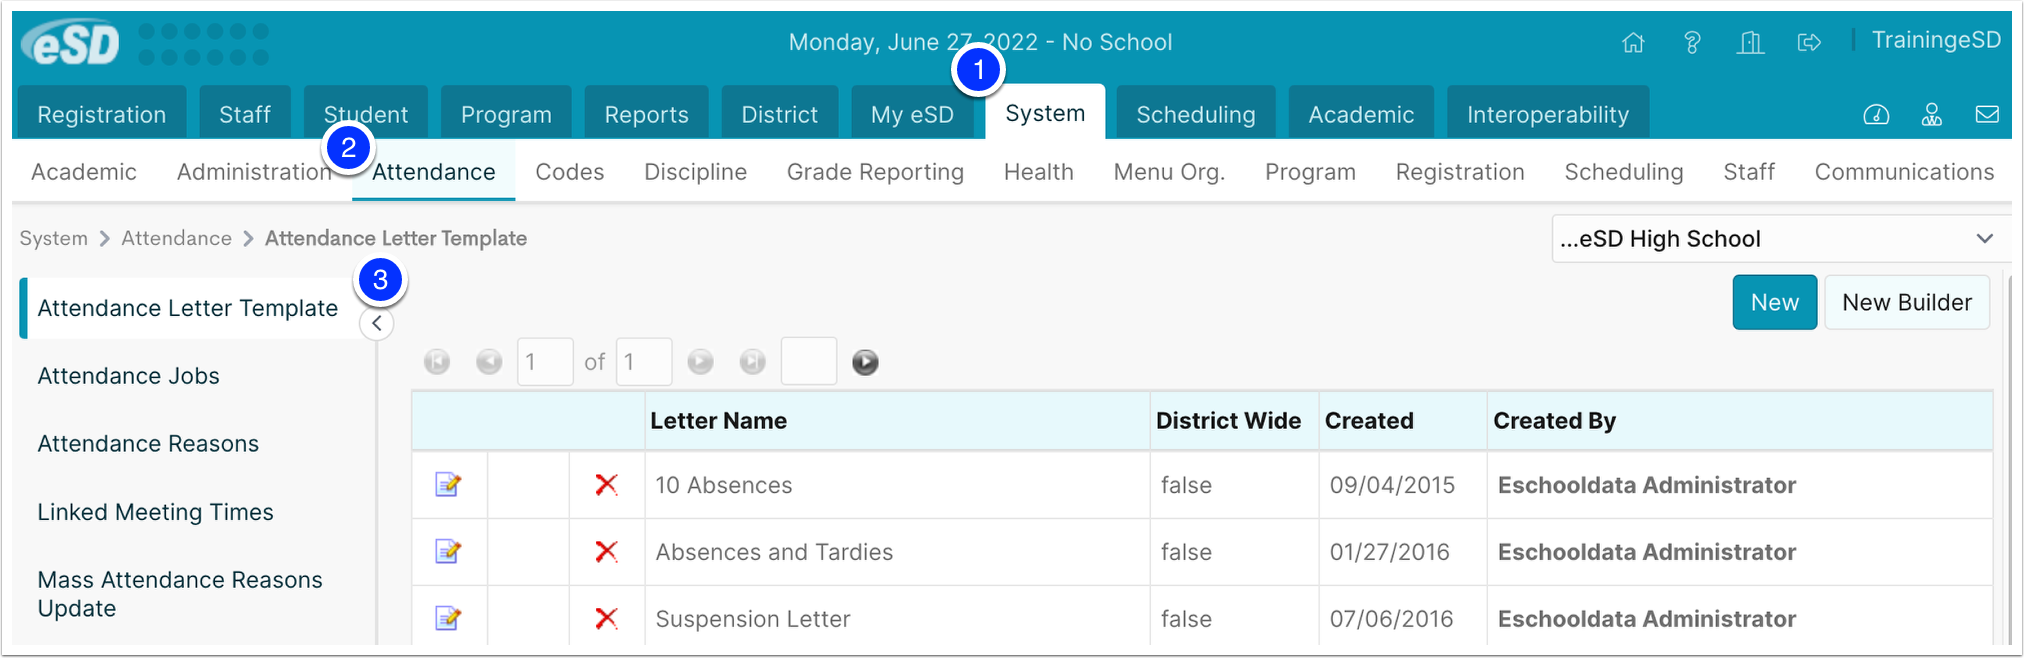Open Attendance Jobs sidebar item

128,376
